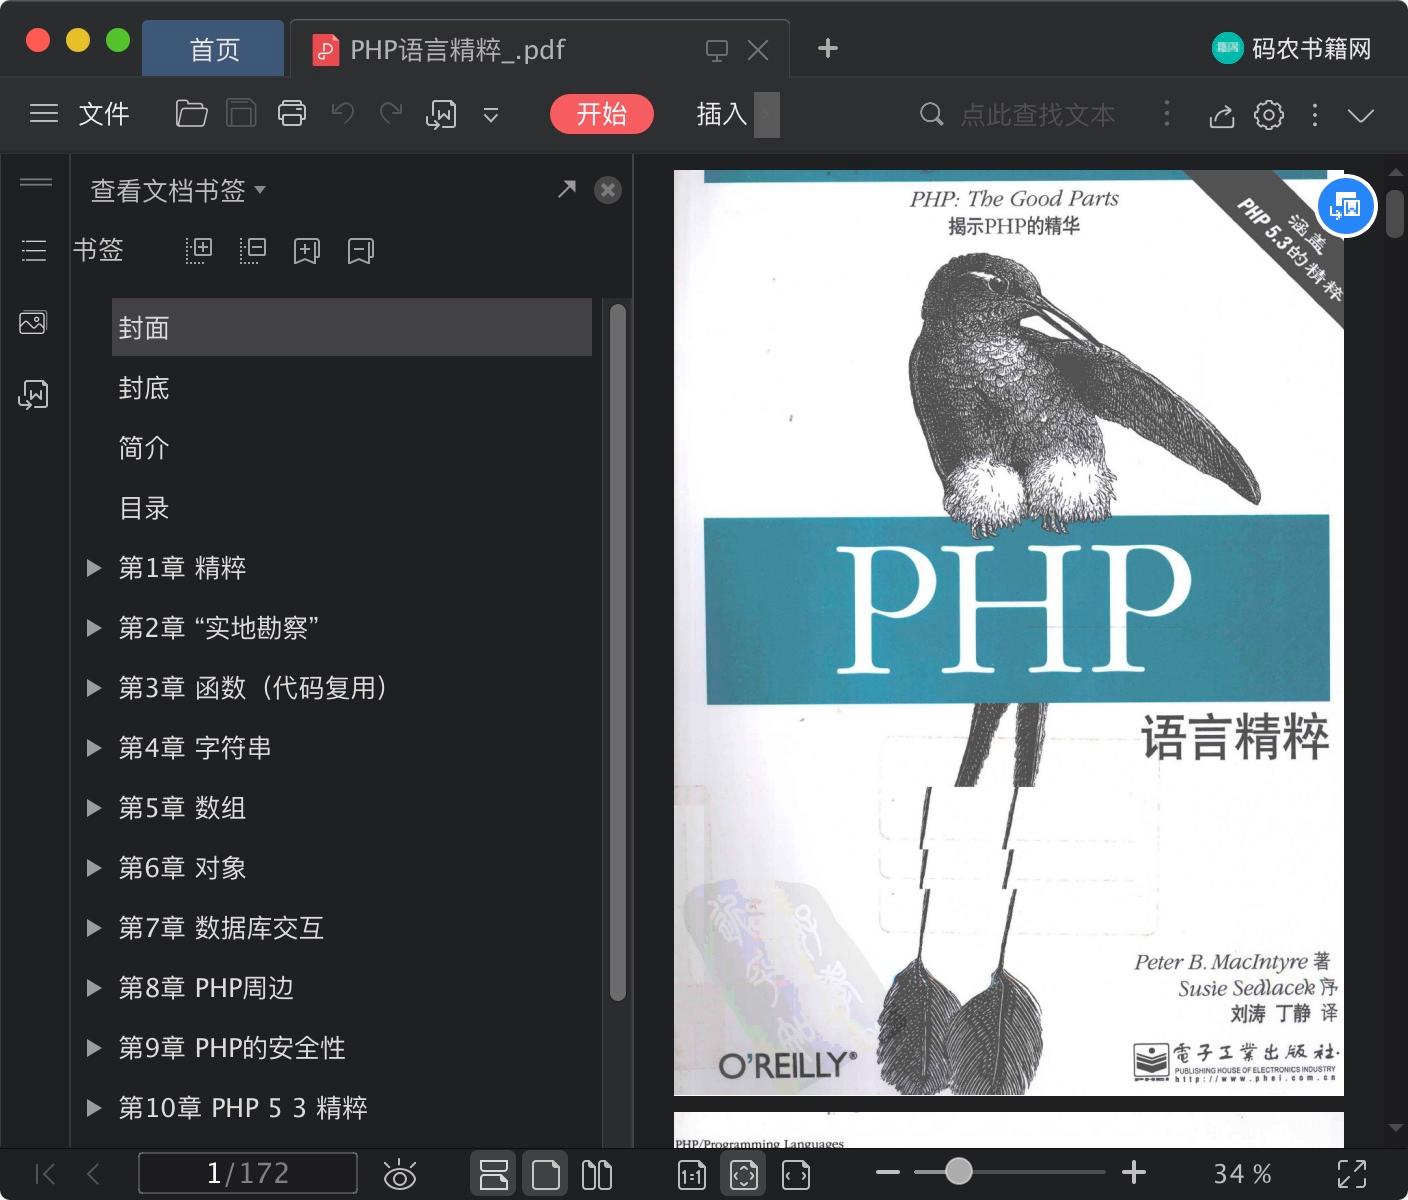Toggle two-page view
This screenshot has width=1408, height=1200.
(597, 1174)
